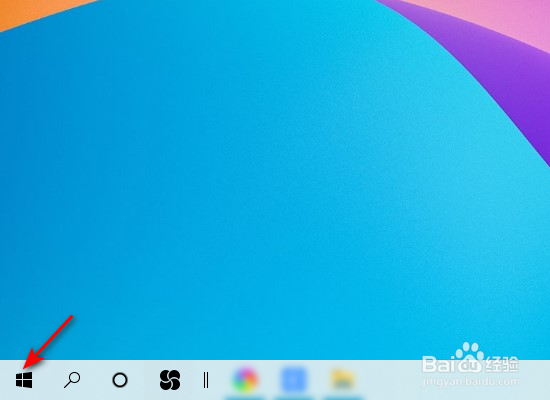Open the File Explorer folder icon
550x400 pixels.
point(342,379)
